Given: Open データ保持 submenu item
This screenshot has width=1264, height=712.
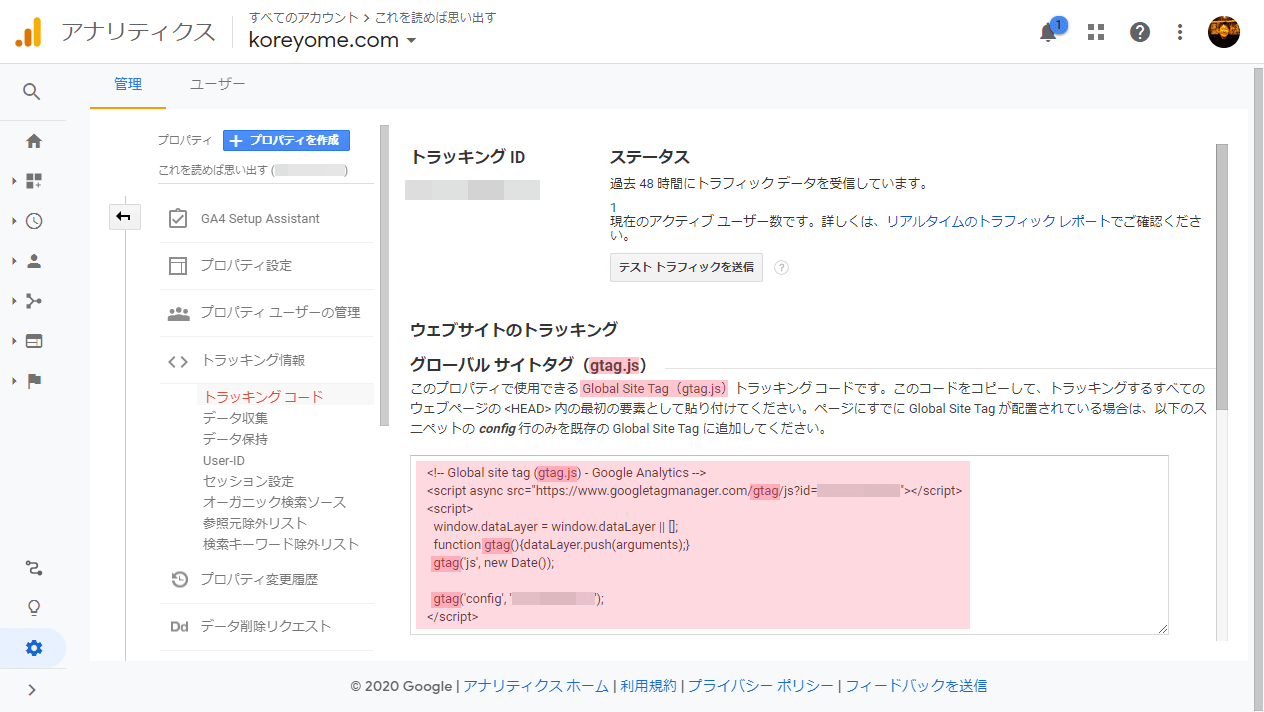Looking at the screenshot, I should (235, 439).
